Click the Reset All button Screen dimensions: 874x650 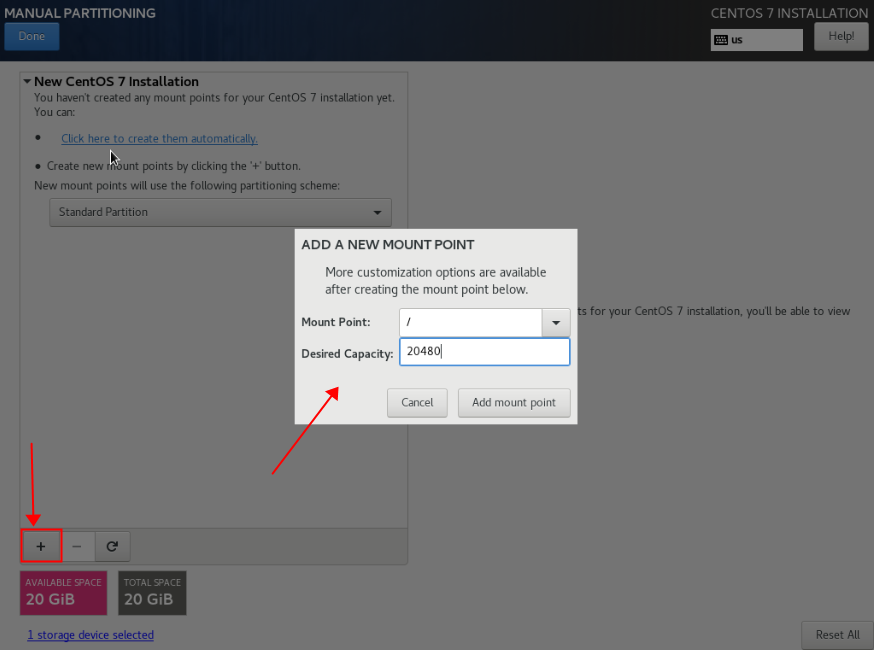(837, 635)
